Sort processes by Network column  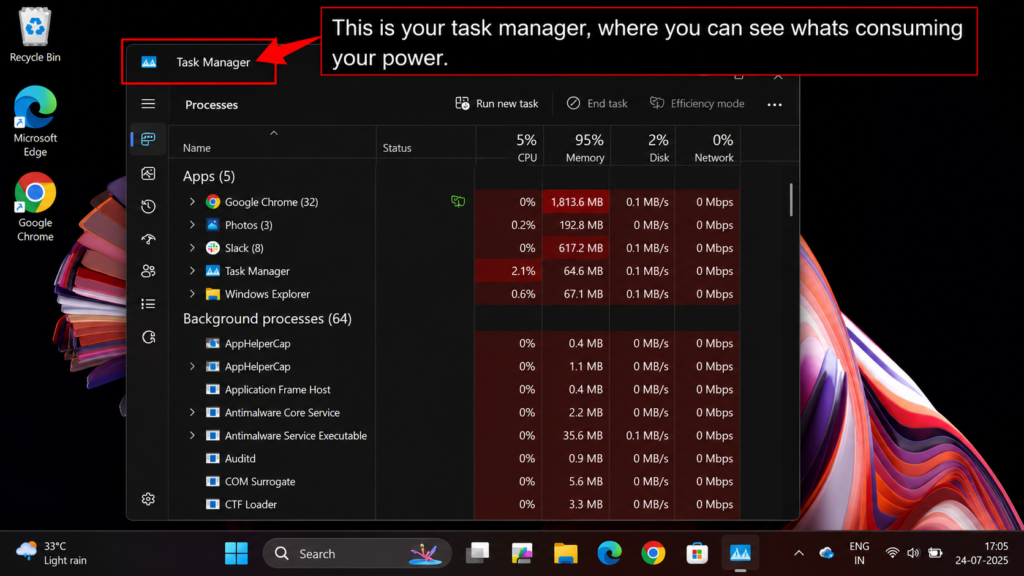[x=708, y=147]
